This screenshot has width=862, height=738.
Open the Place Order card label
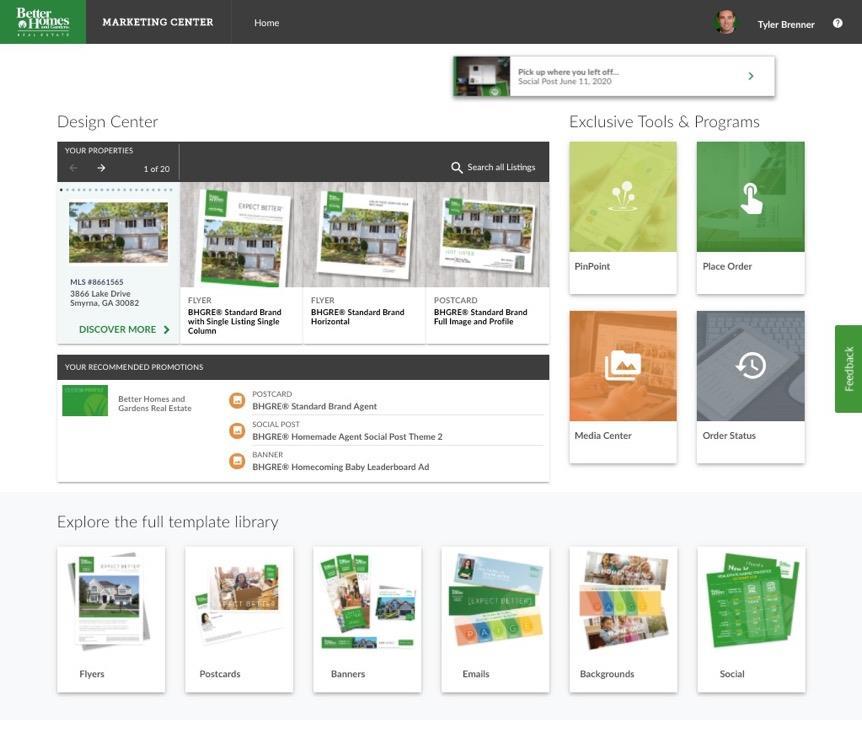727,266
